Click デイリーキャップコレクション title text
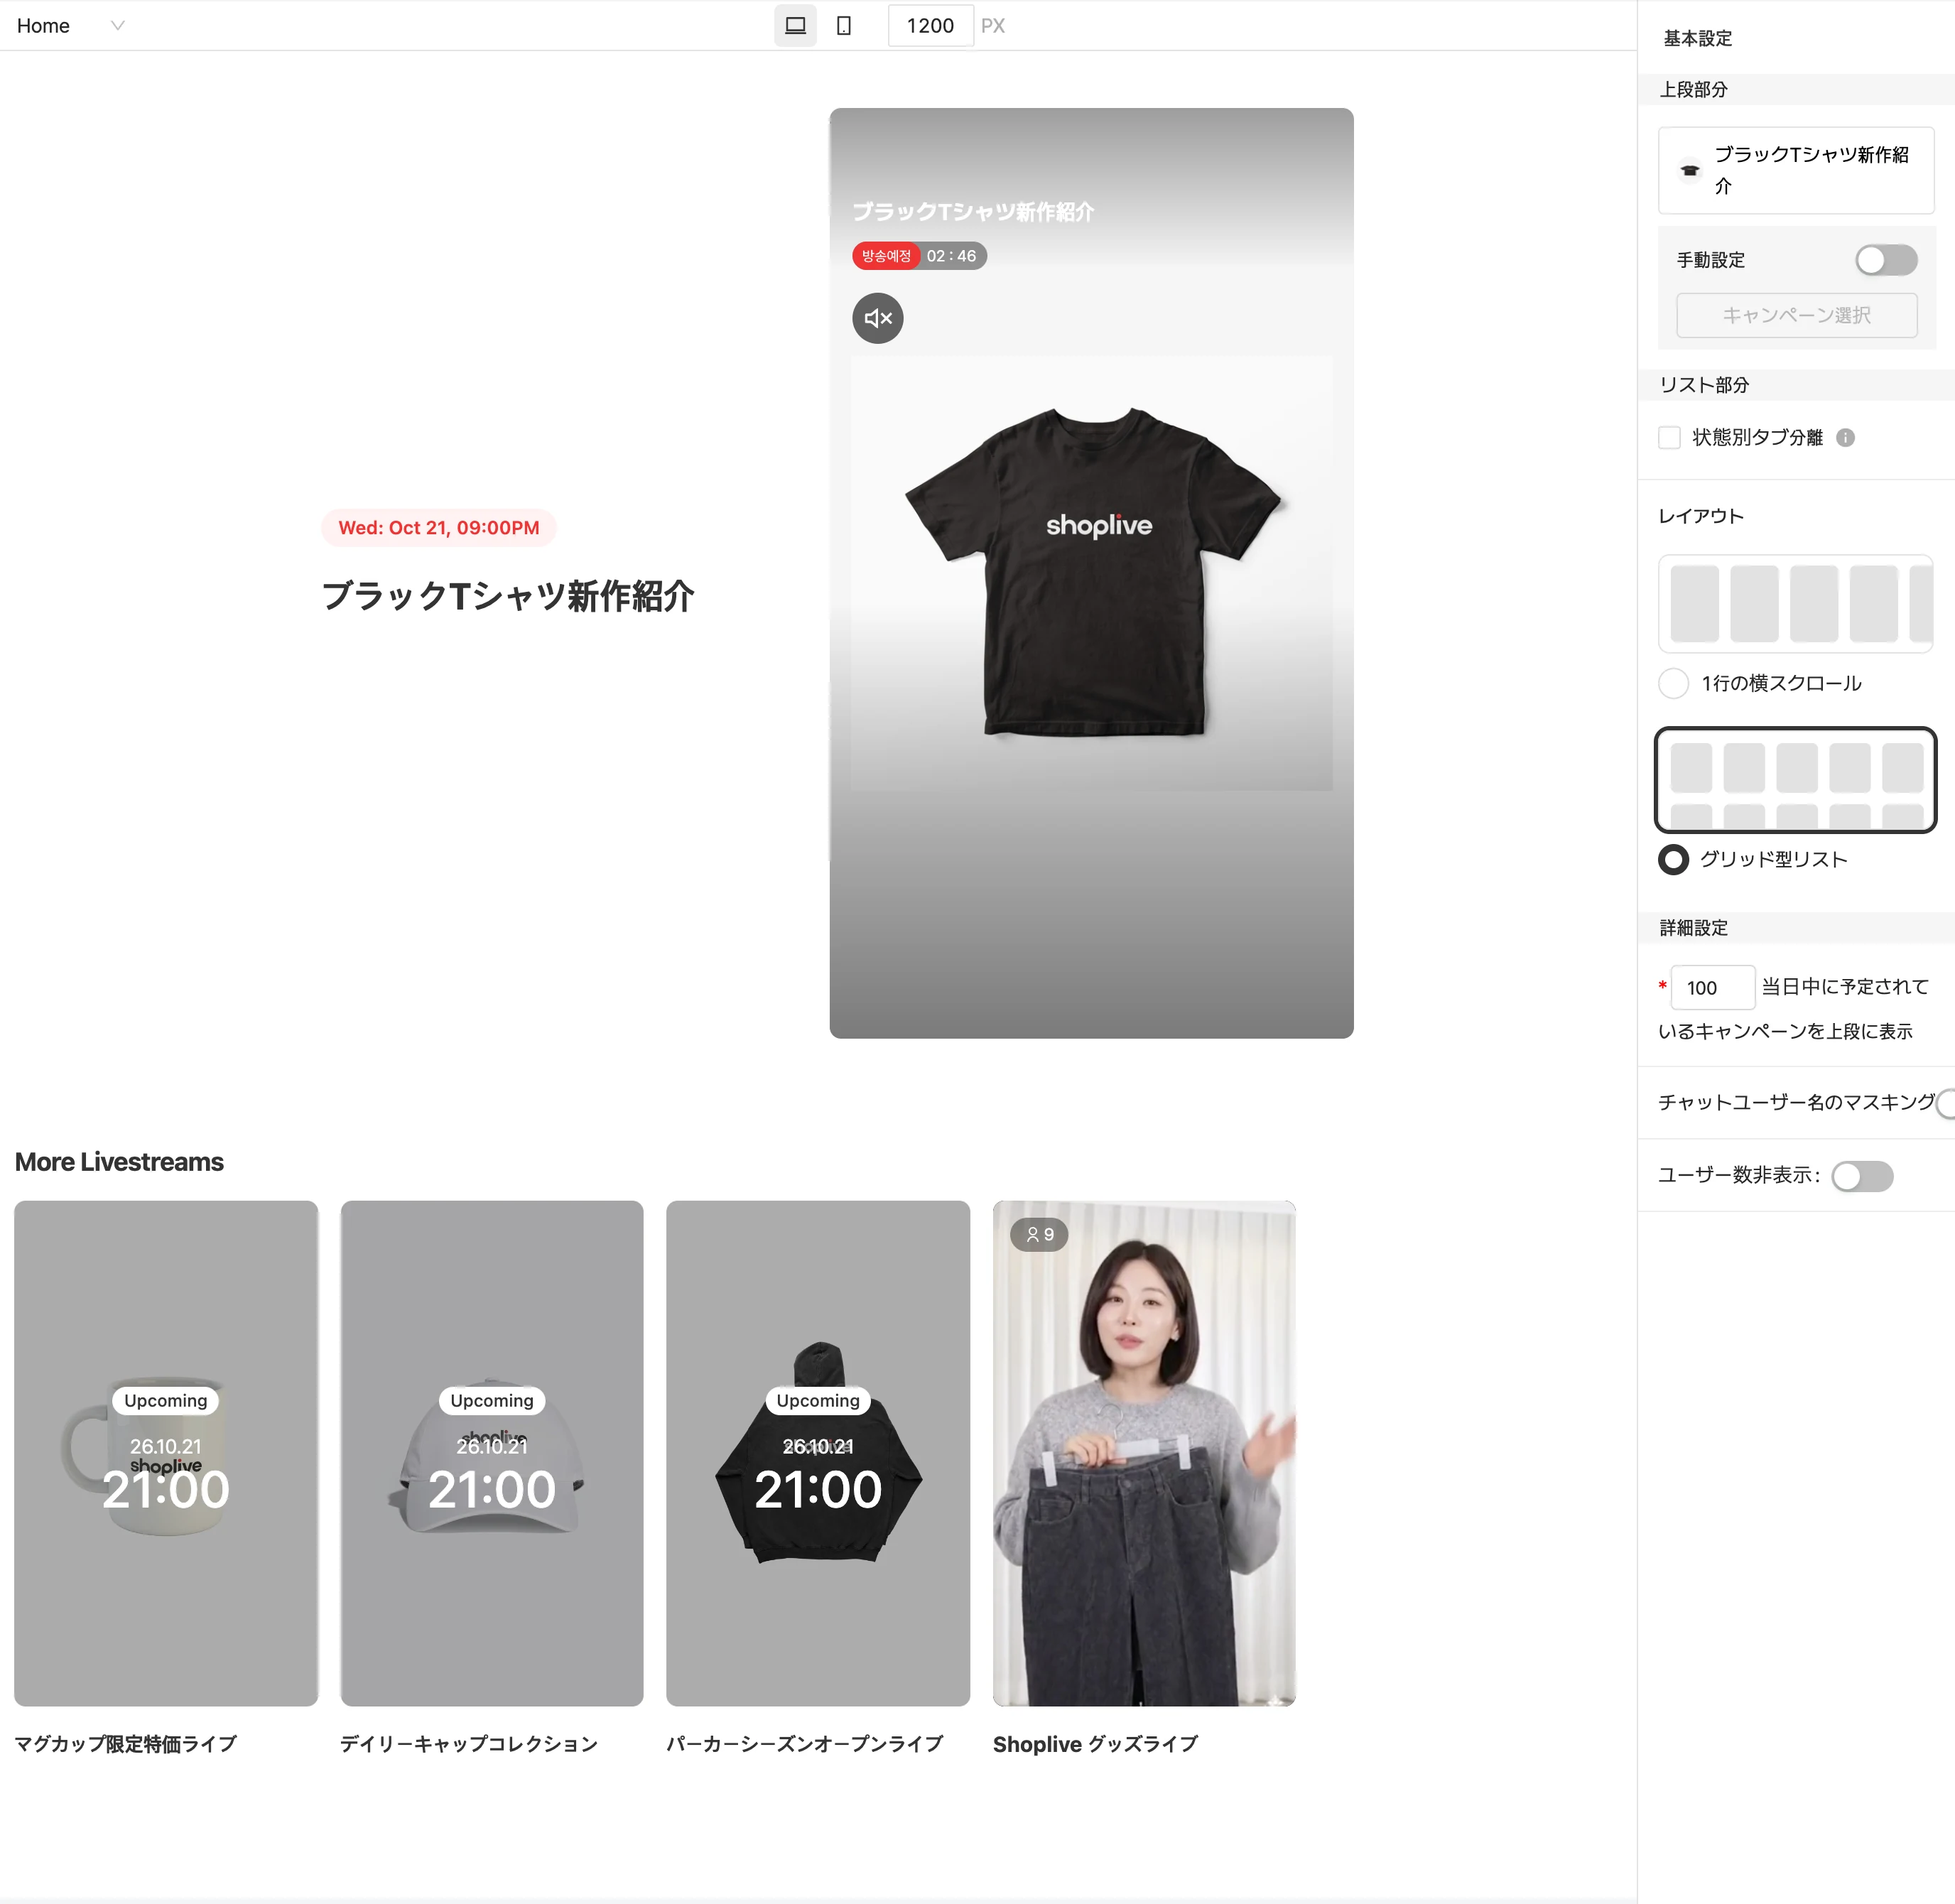 pos(469,1744)
